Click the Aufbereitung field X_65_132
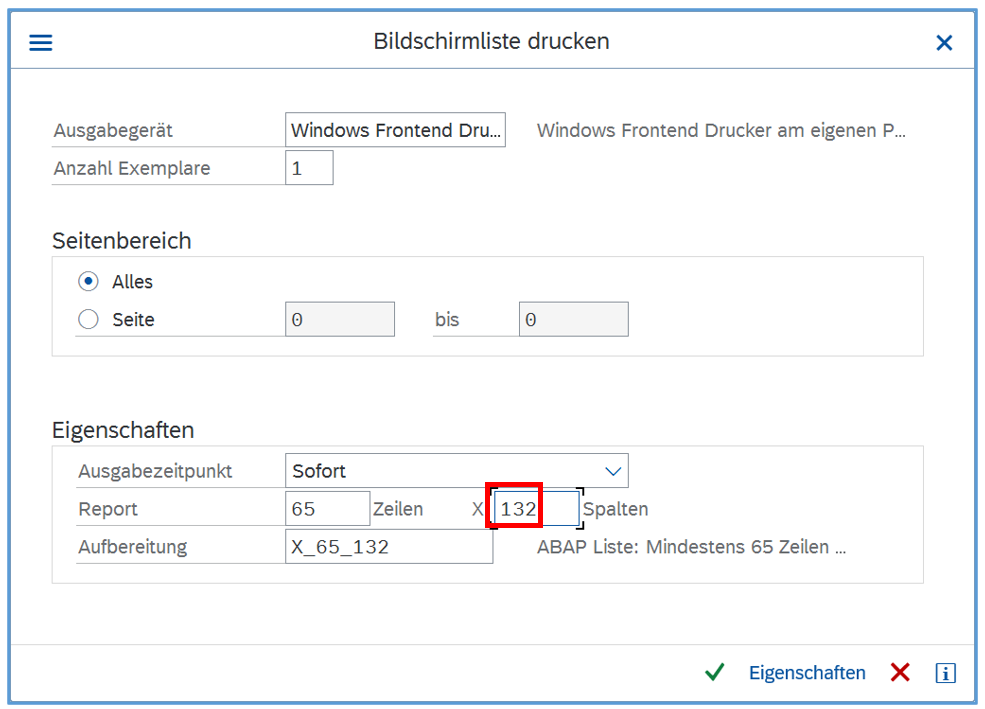The width and height of the screenshot is (985, 709). point(388,547)
